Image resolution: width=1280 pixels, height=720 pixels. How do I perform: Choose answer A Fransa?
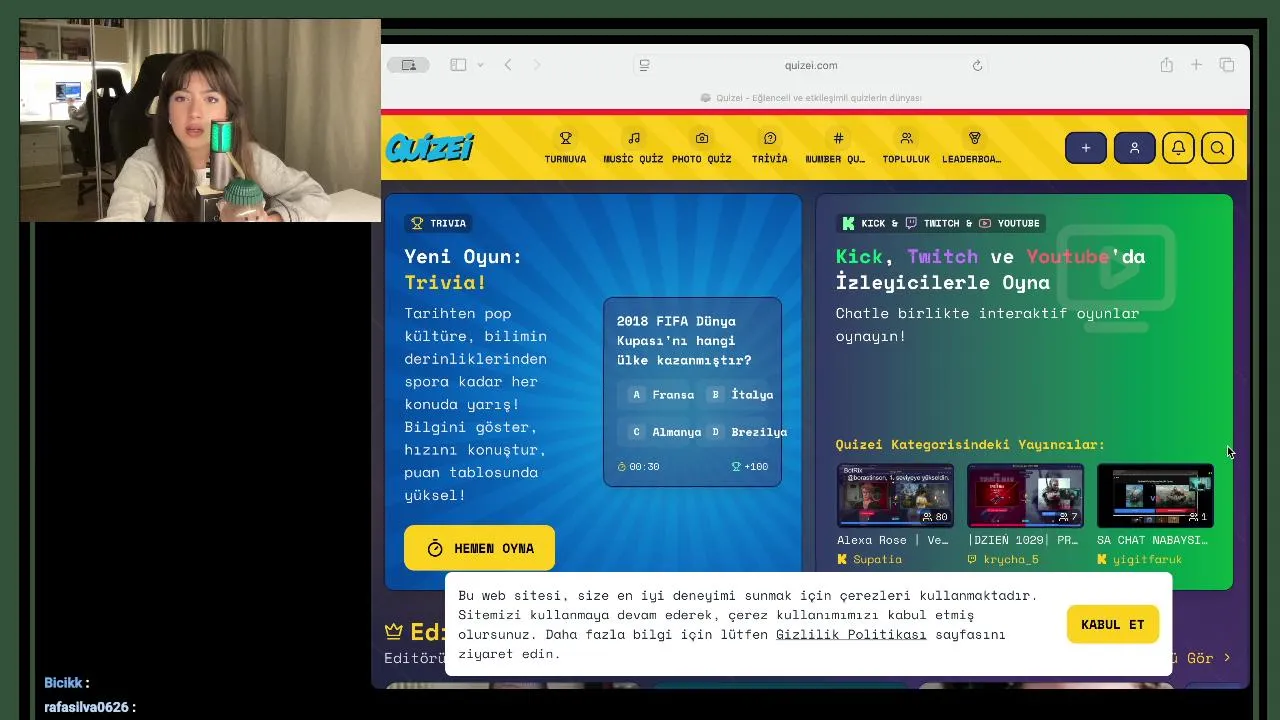click(x=661, y=394)
